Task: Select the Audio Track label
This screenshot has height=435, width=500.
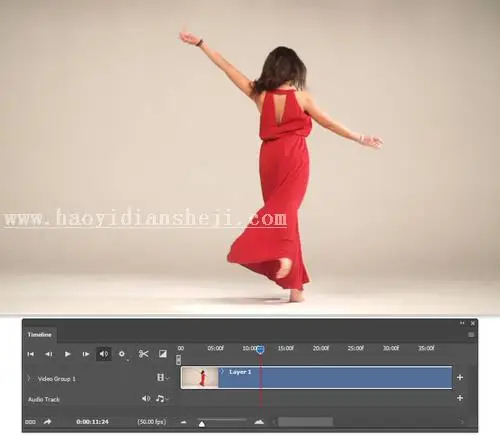Action: tap(44, 399)
